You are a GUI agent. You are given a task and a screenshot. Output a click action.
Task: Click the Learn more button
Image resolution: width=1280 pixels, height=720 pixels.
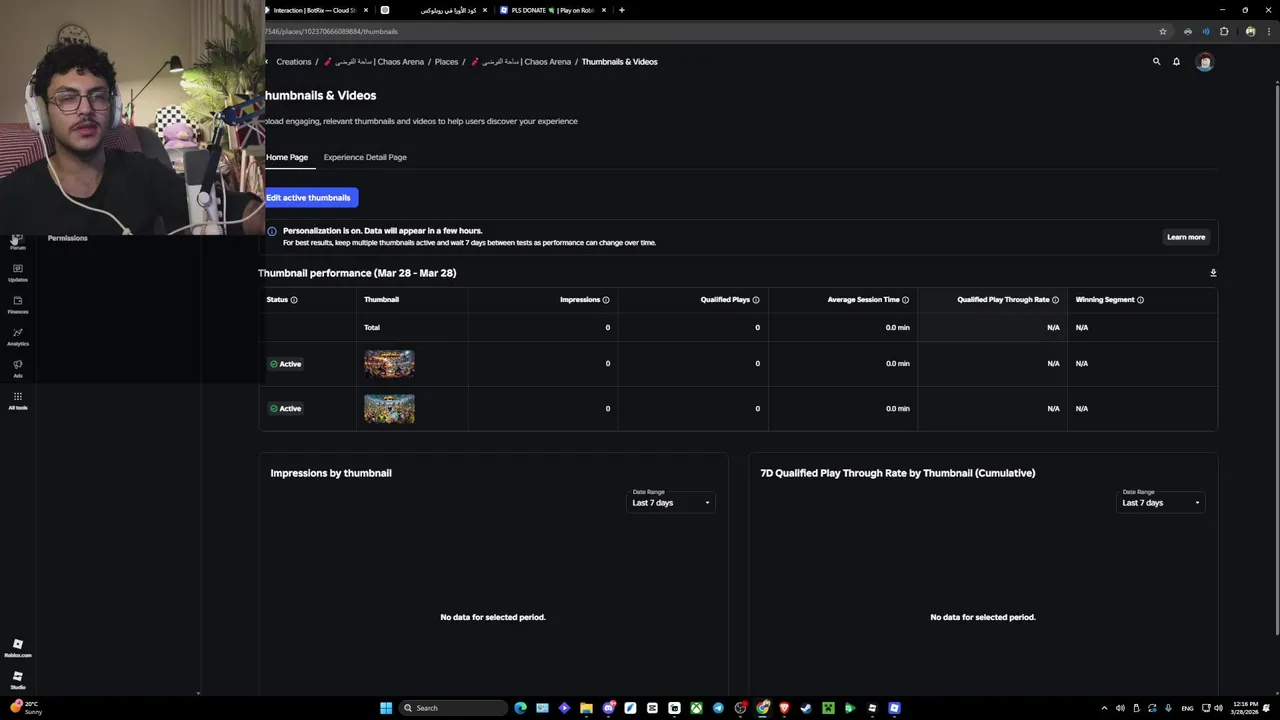pos(1186,237)
